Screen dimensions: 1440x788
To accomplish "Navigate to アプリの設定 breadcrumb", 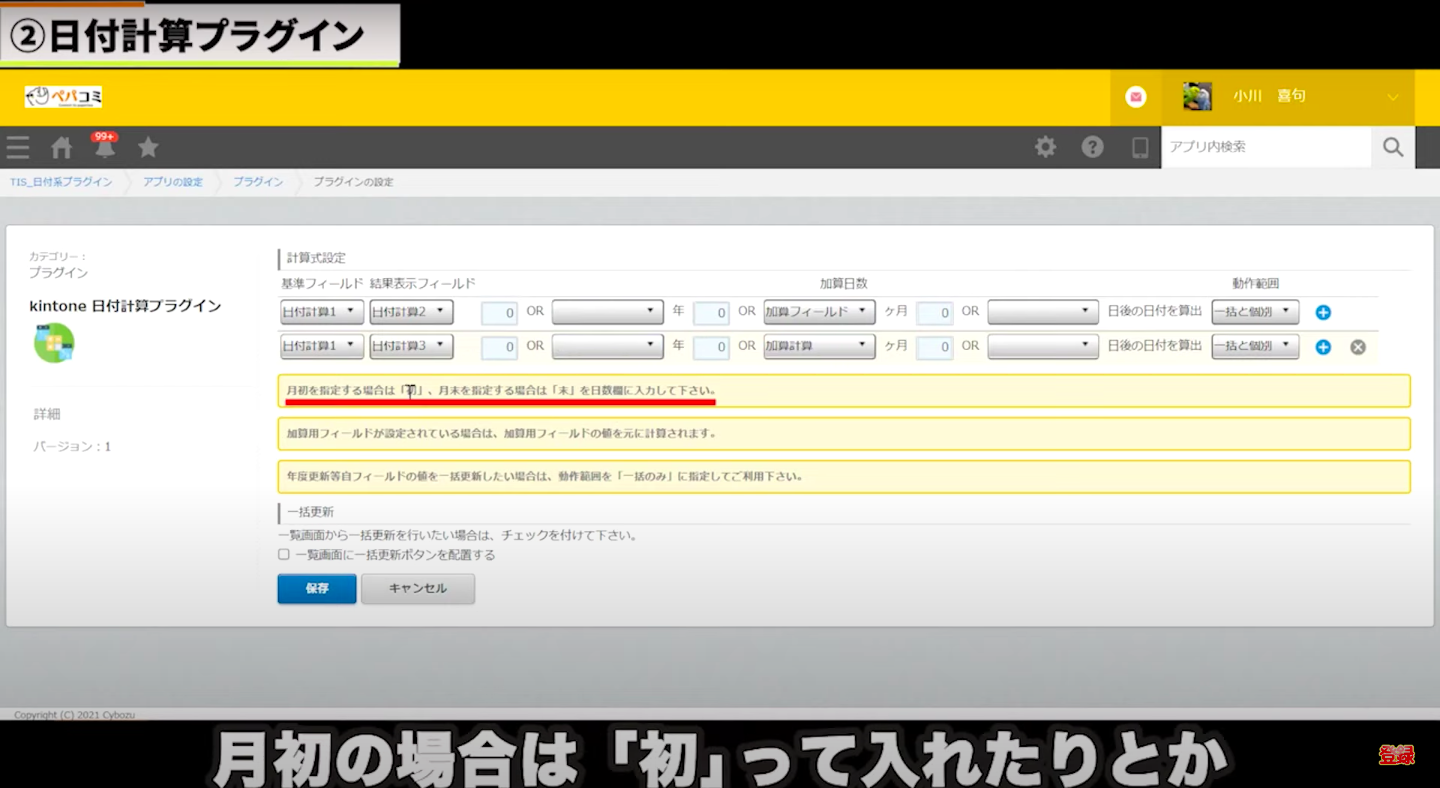I will [173, 182].
